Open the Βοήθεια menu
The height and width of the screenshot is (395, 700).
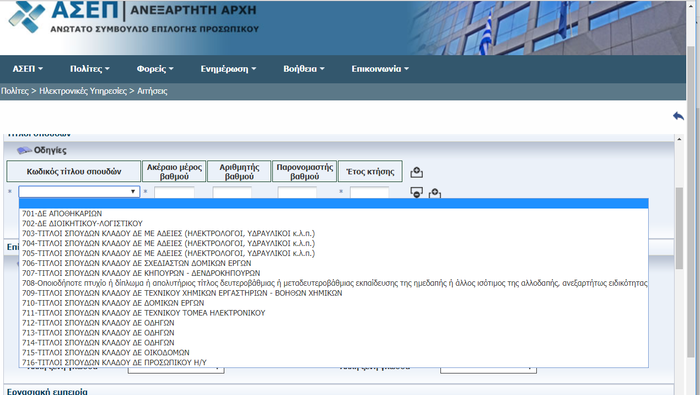tap(304, 69)
